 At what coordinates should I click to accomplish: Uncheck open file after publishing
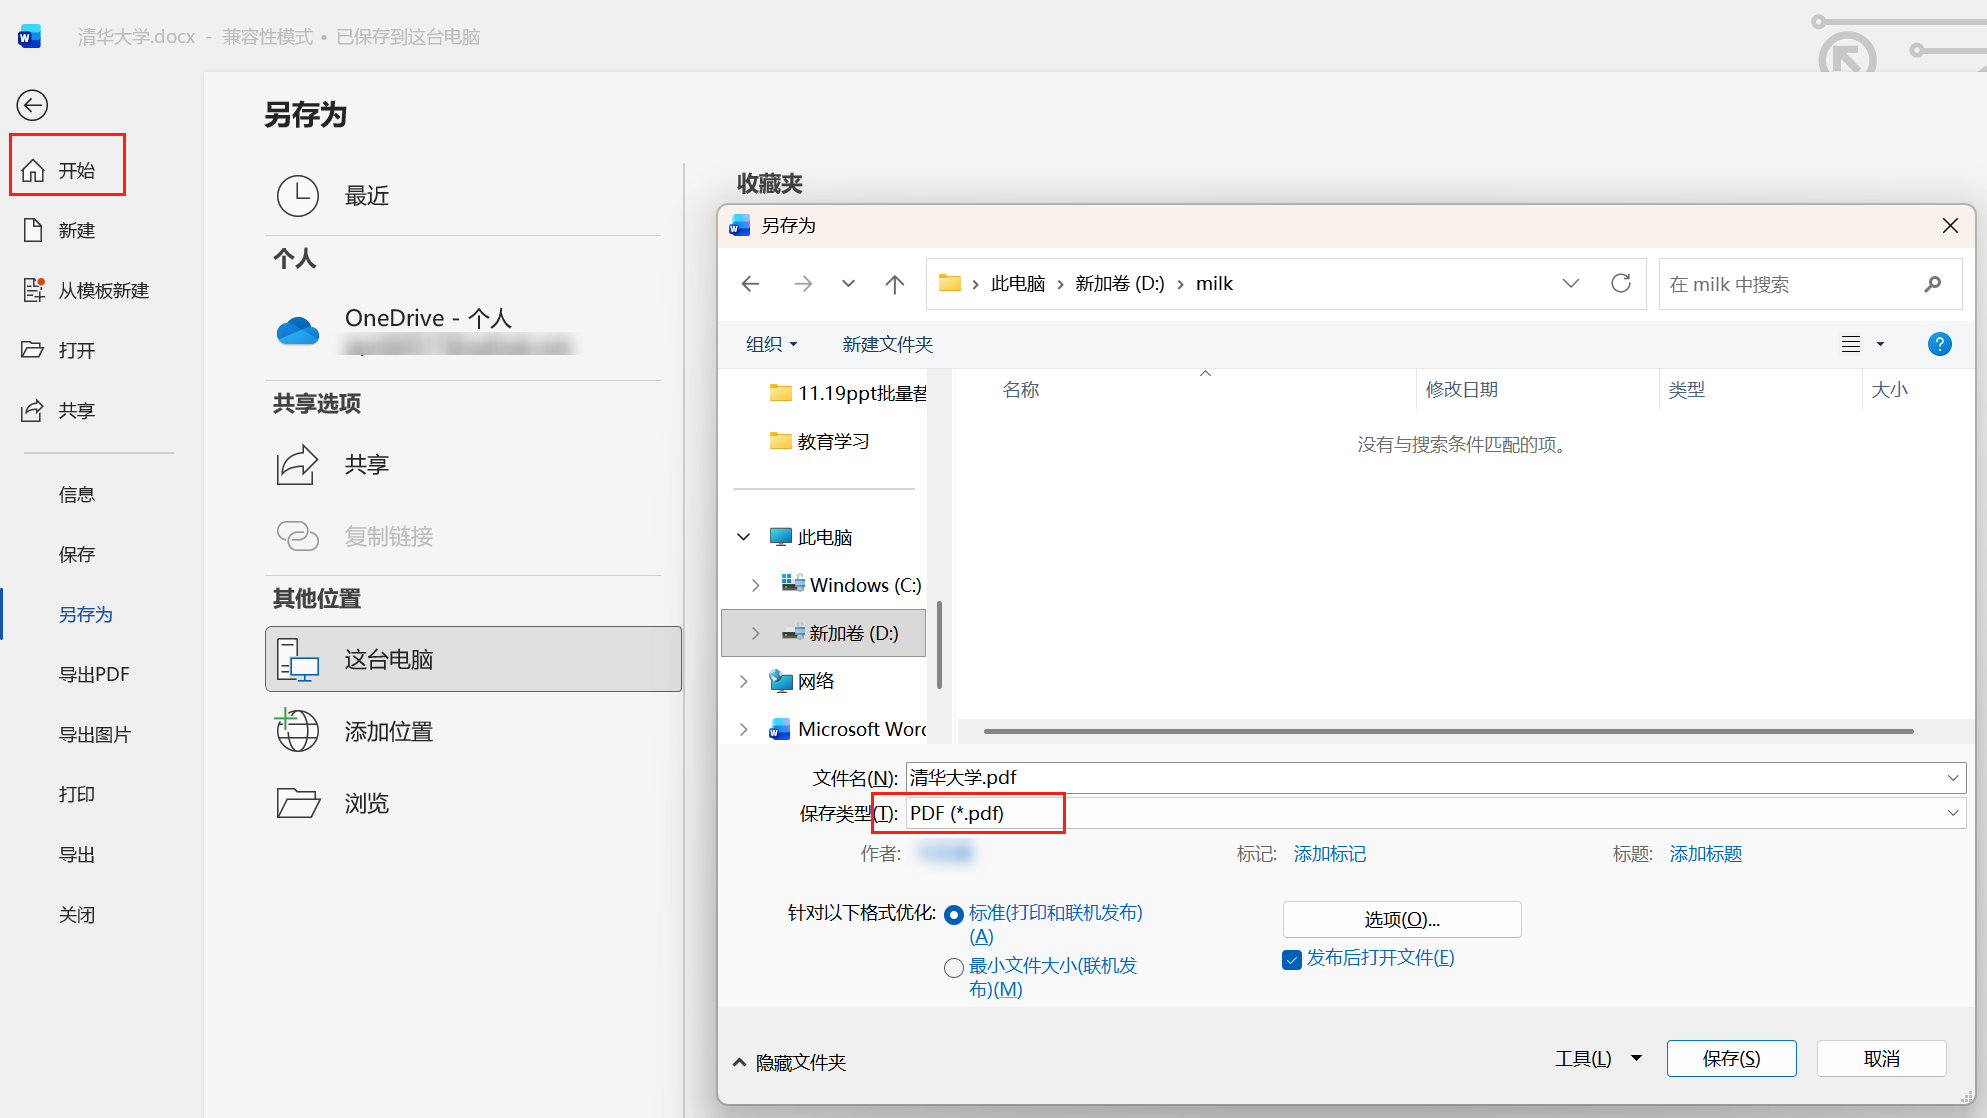coord(1292,959)
